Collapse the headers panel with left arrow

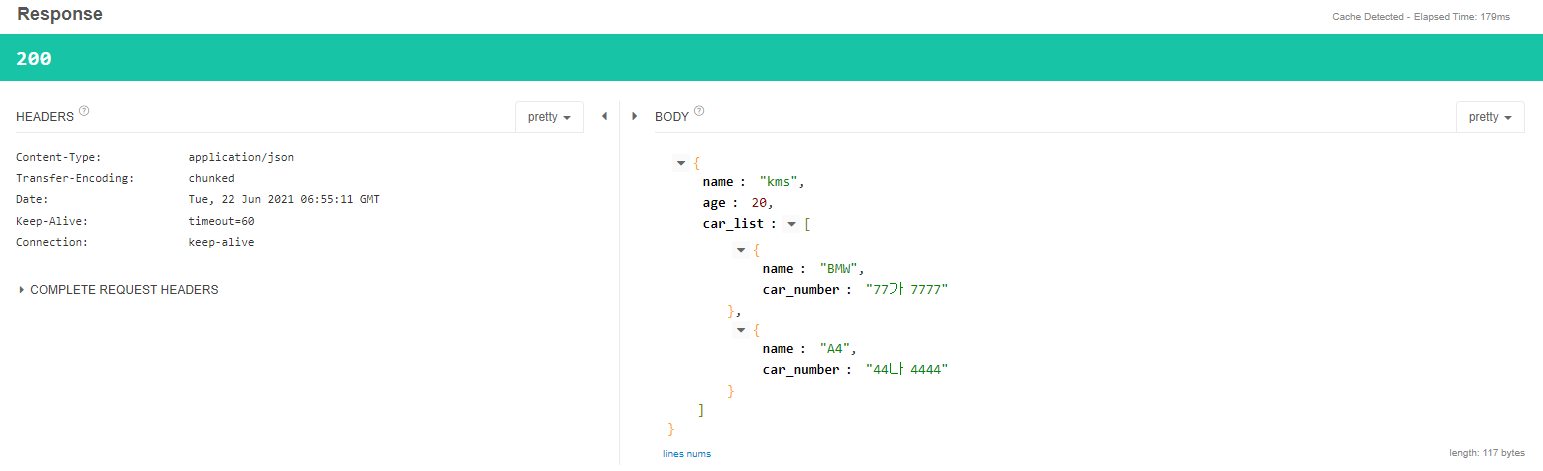604,116
